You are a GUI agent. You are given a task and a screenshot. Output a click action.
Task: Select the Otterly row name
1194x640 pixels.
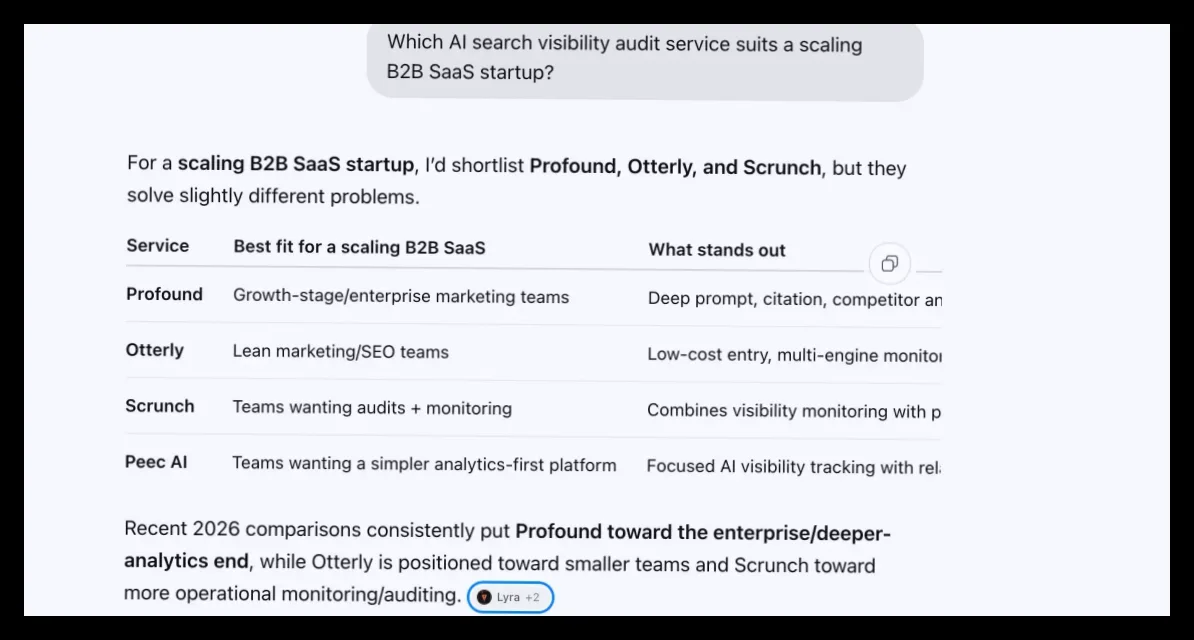tap(155, 350)
